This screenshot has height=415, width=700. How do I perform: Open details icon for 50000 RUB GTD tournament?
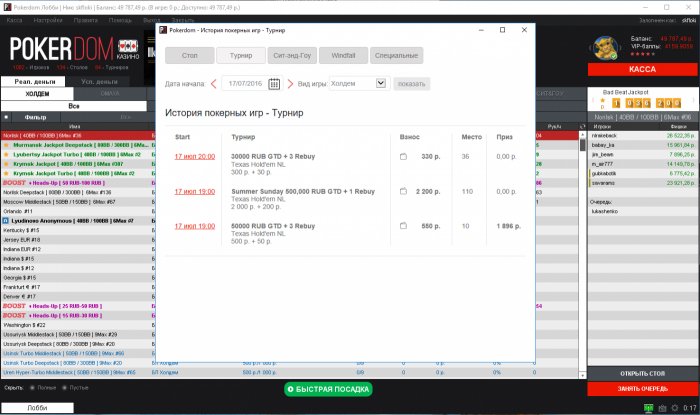(x=403, y=226)
